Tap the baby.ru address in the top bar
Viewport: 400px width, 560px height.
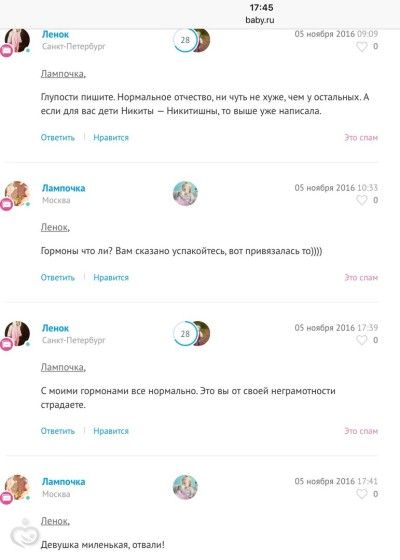pyautogui.click(x=260, y=20)
